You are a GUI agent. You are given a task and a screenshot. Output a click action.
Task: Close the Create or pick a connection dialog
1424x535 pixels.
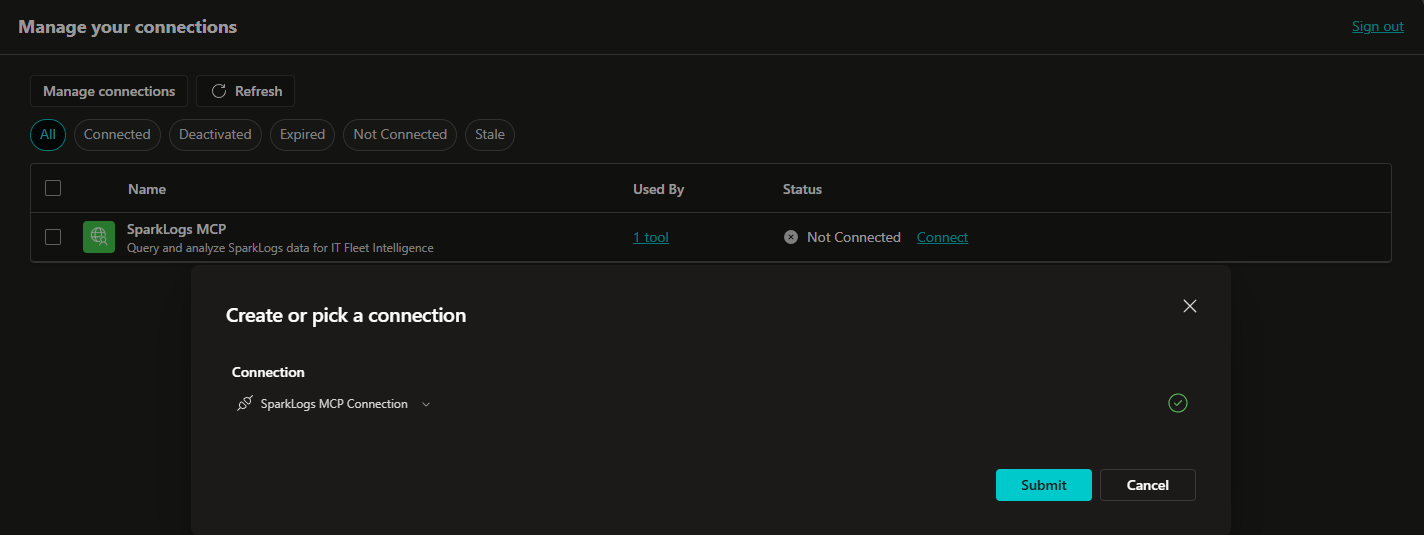[x=1190, y=306]
